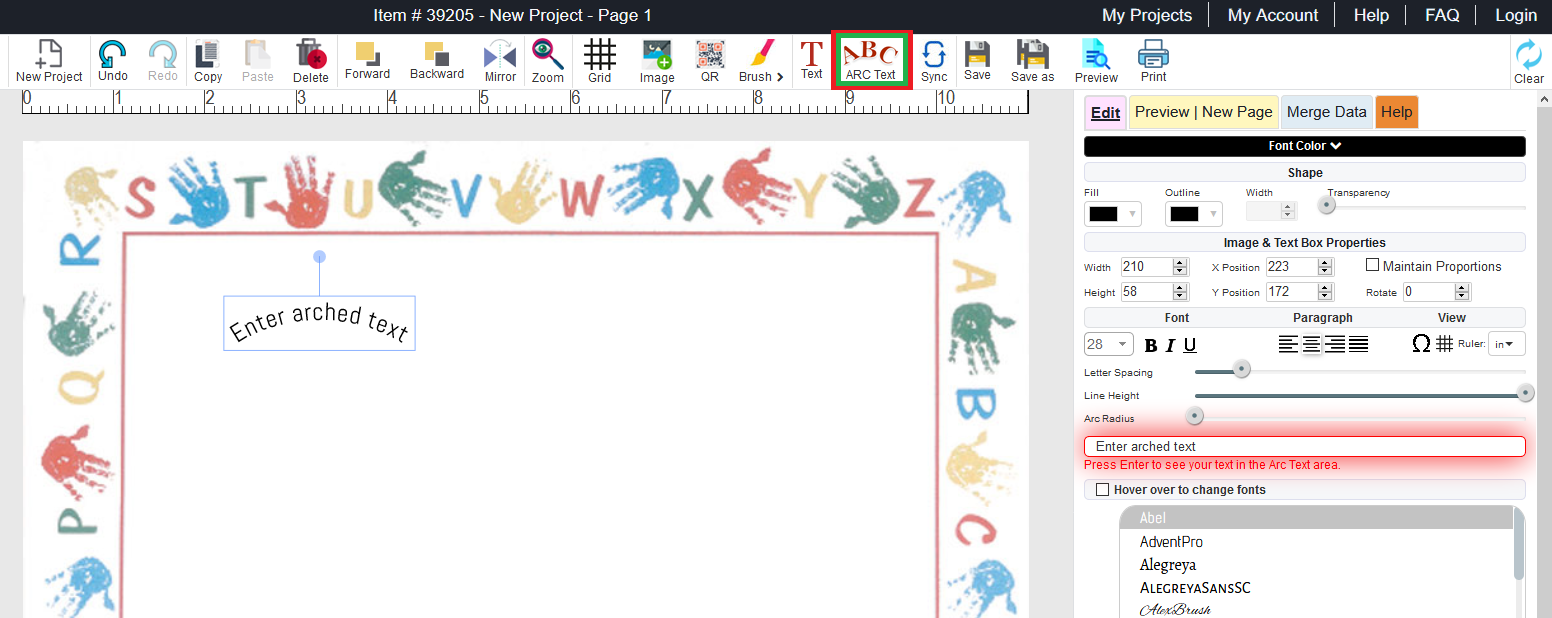The image size is (1552, 618).
Task: Open the Ruler units dropdown
Action: pos(1506,344)
